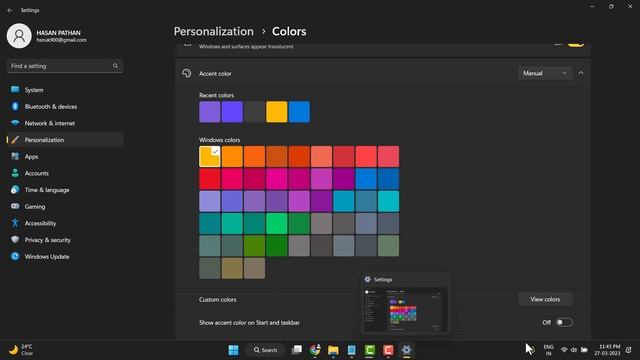The height and width of the screenshot is (360, 640).
Task: Click the clock showing 11:45 PM
Action: click(607, 350)
